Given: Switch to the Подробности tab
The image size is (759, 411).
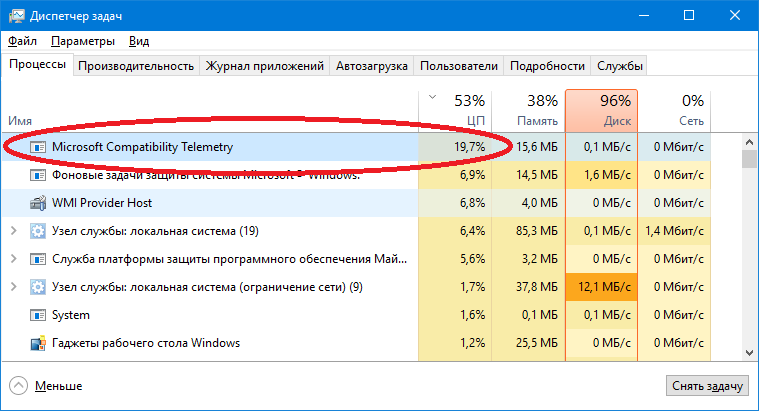Looking at the screenshot, I should pyautogui.click(x=547, y=66).
